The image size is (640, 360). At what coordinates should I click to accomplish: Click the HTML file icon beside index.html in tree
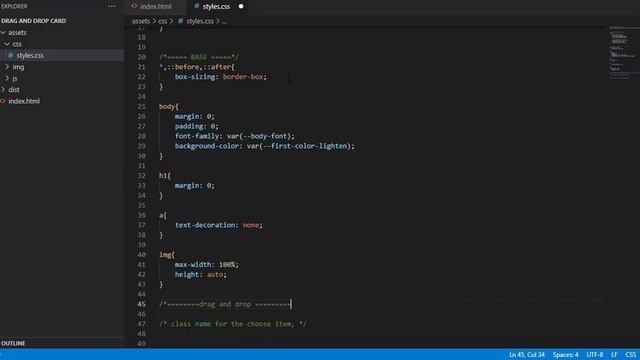[3, 101]
